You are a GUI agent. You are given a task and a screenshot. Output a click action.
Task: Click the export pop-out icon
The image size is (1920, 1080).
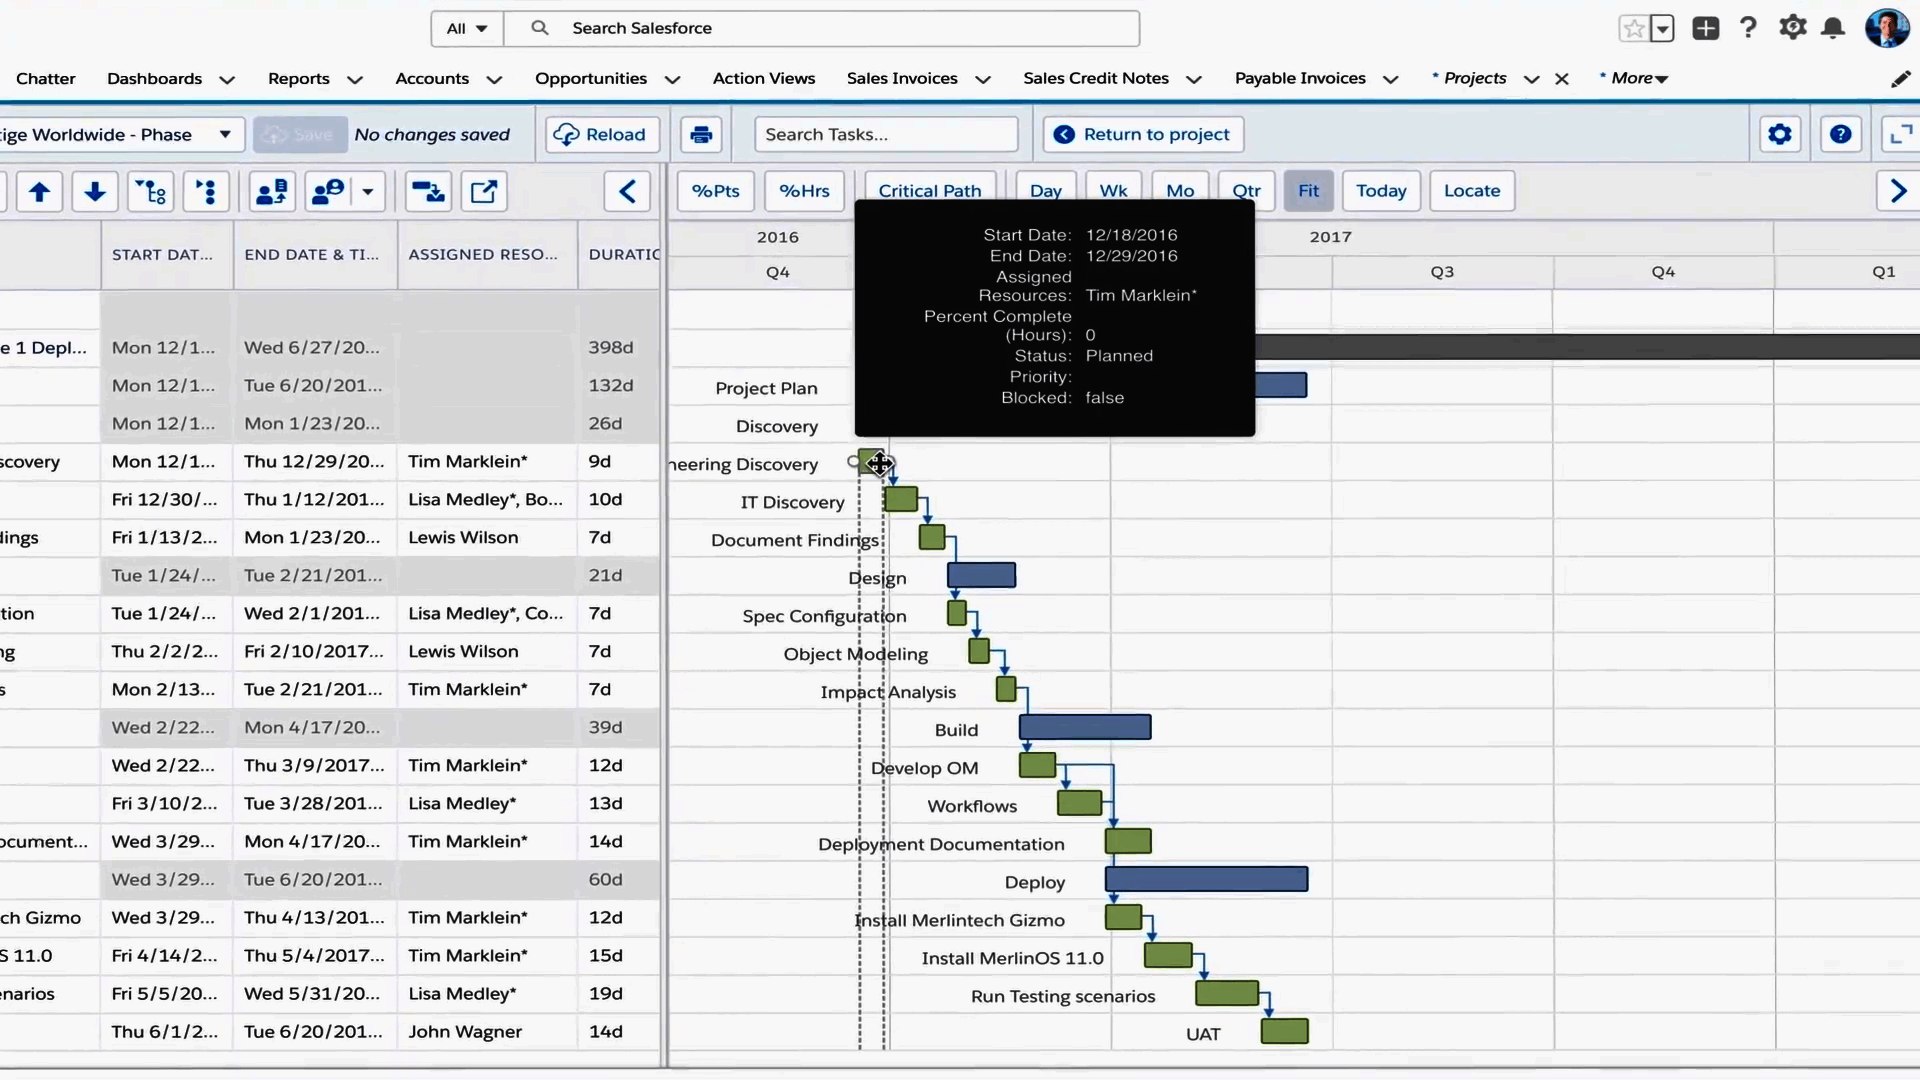coord(484,191)
